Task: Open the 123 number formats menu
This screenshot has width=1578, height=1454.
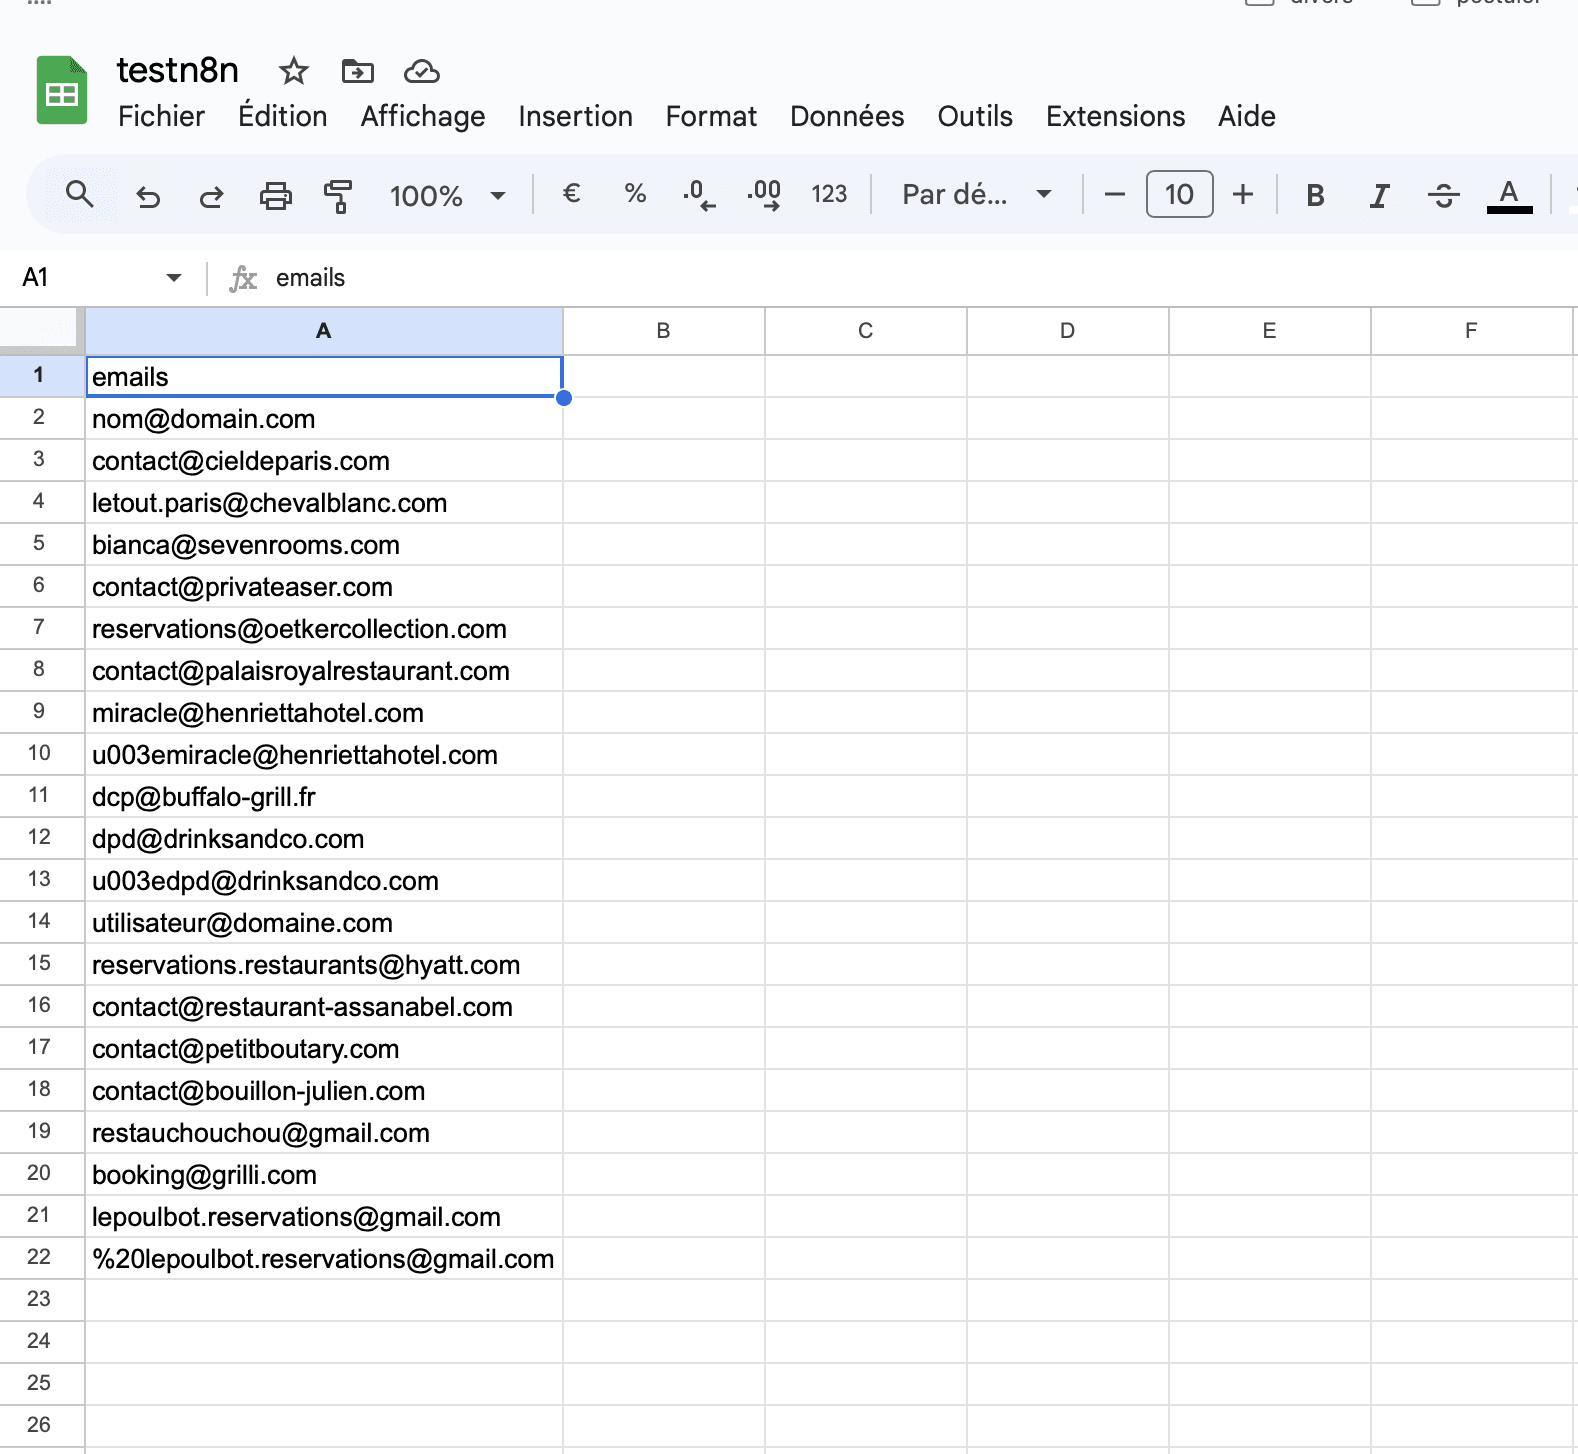Action: pyautogui.click(x=829, y=194)
